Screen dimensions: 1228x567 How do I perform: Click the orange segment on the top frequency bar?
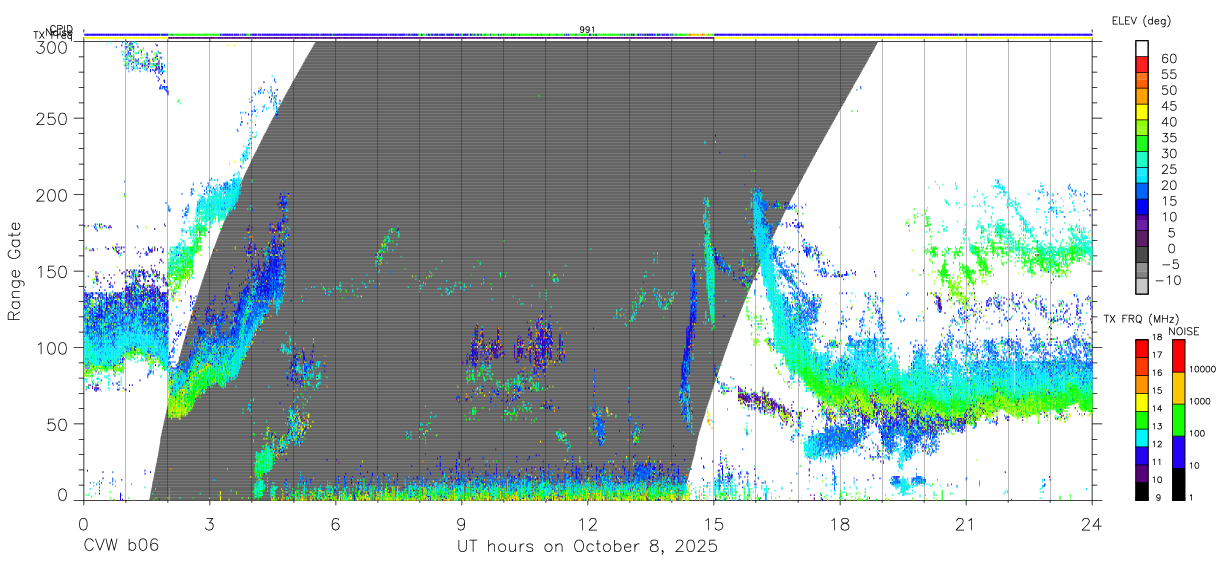coord(700,34)
